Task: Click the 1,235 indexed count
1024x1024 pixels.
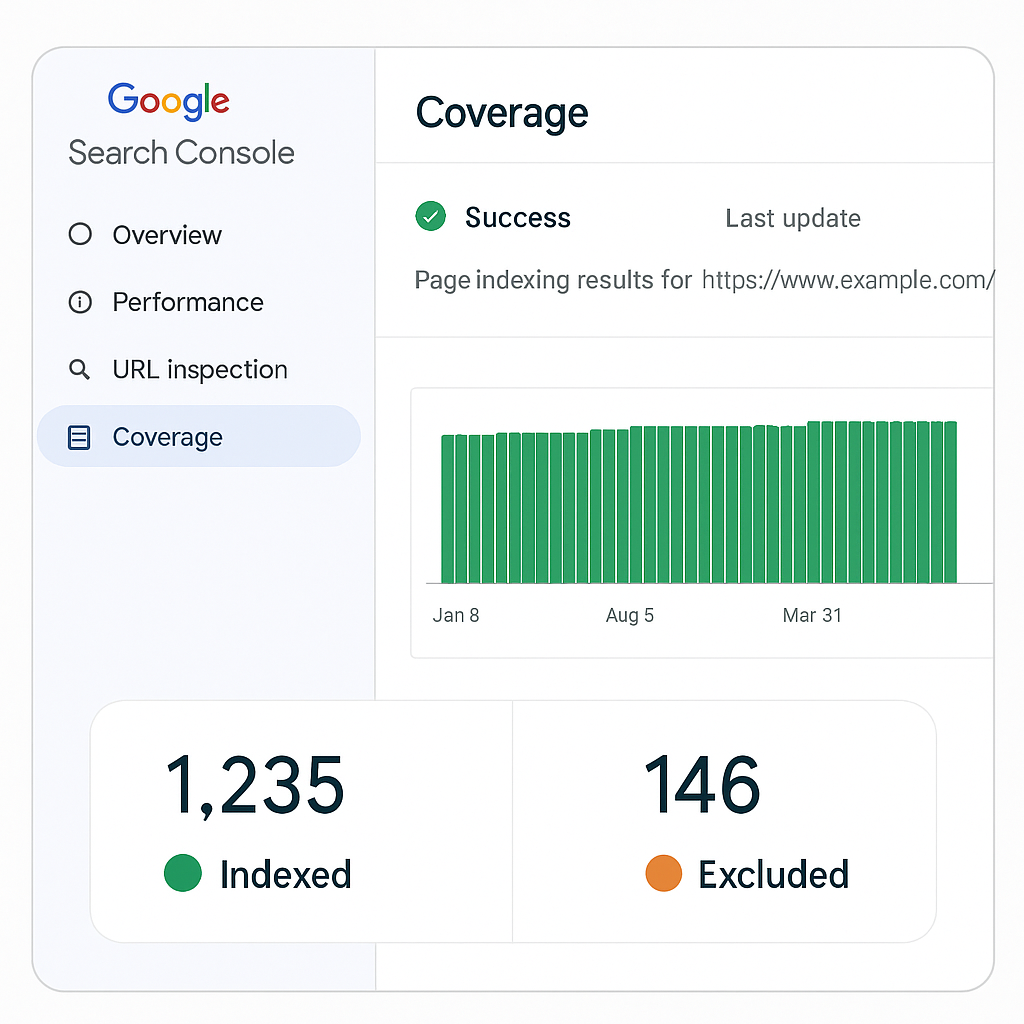Action: [255, 785]
